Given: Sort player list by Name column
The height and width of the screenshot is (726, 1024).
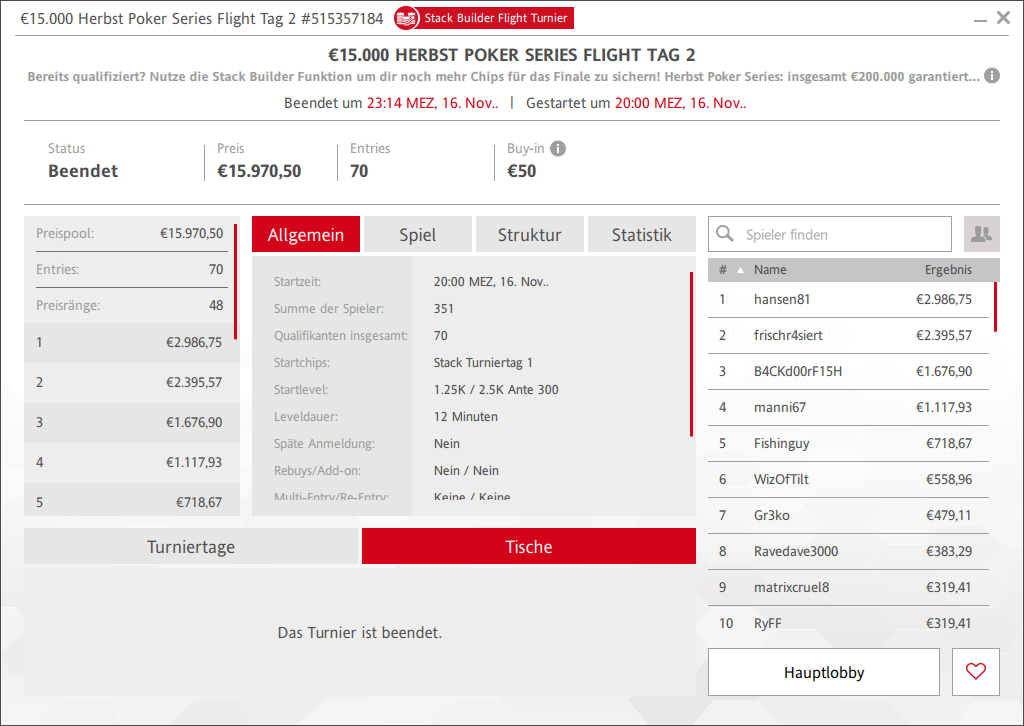Looking at the screenshot, I should click(x=770, y=270).
